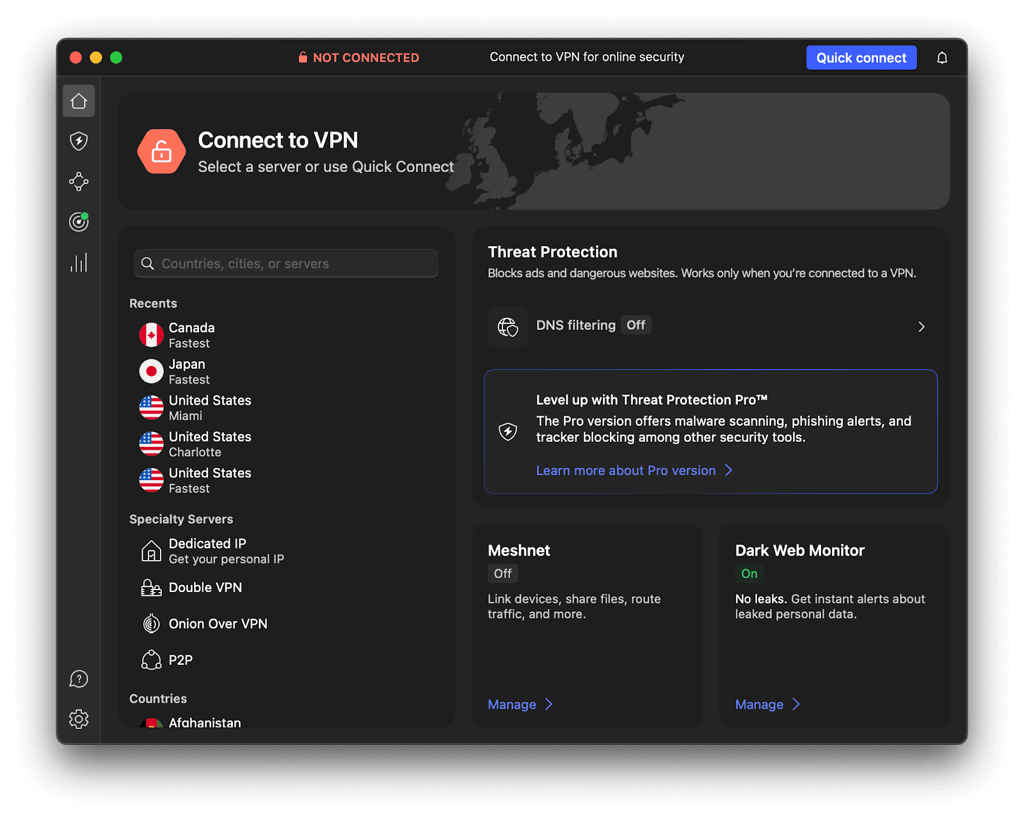Open statistics bar chart sidebar icon
1024x819 pixels.
(x=79, y=263)
